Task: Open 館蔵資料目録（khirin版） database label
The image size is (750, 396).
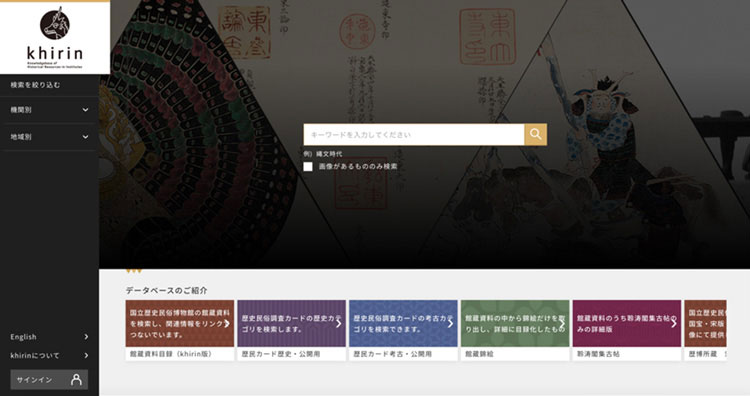Action: tap(171, 354)
